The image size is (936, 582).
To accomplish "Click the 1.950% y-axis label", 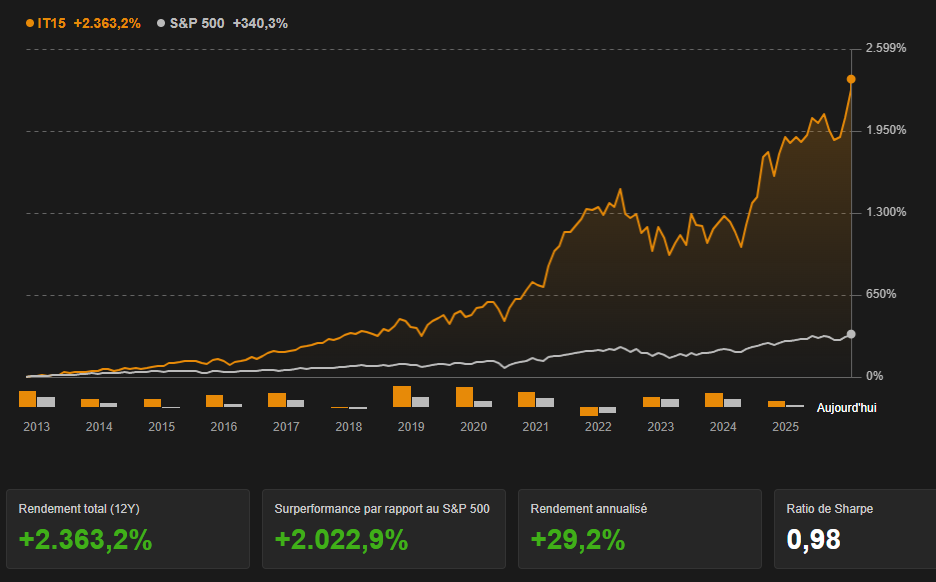I will point(885,130).
